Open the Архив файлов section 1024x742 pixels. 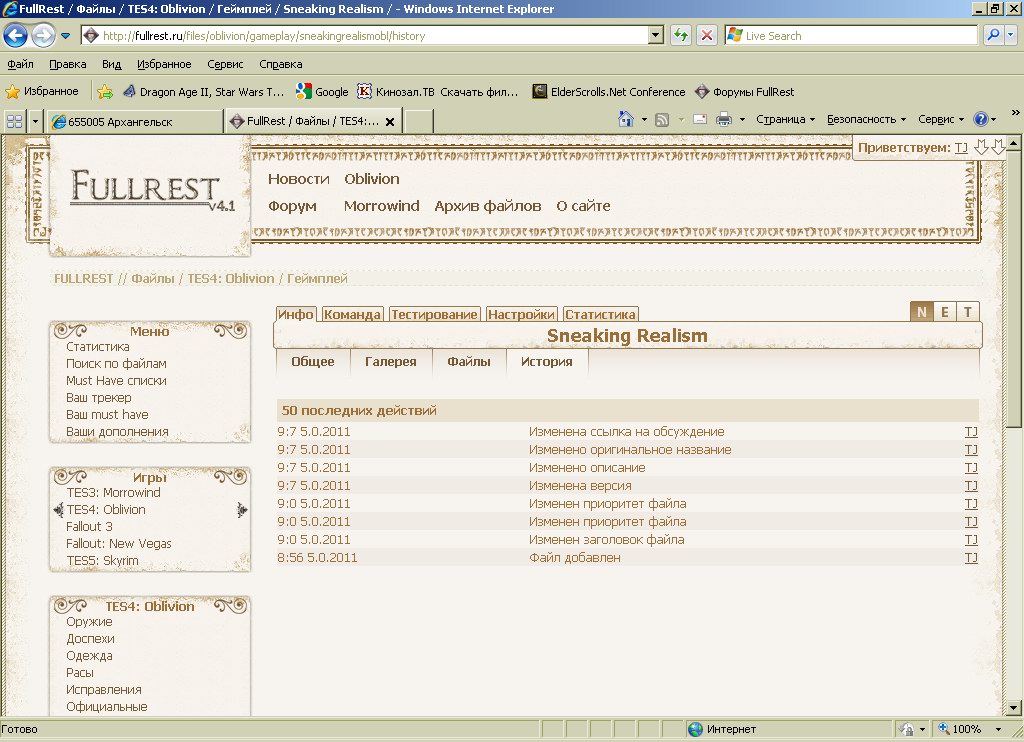tap(488, 206)
